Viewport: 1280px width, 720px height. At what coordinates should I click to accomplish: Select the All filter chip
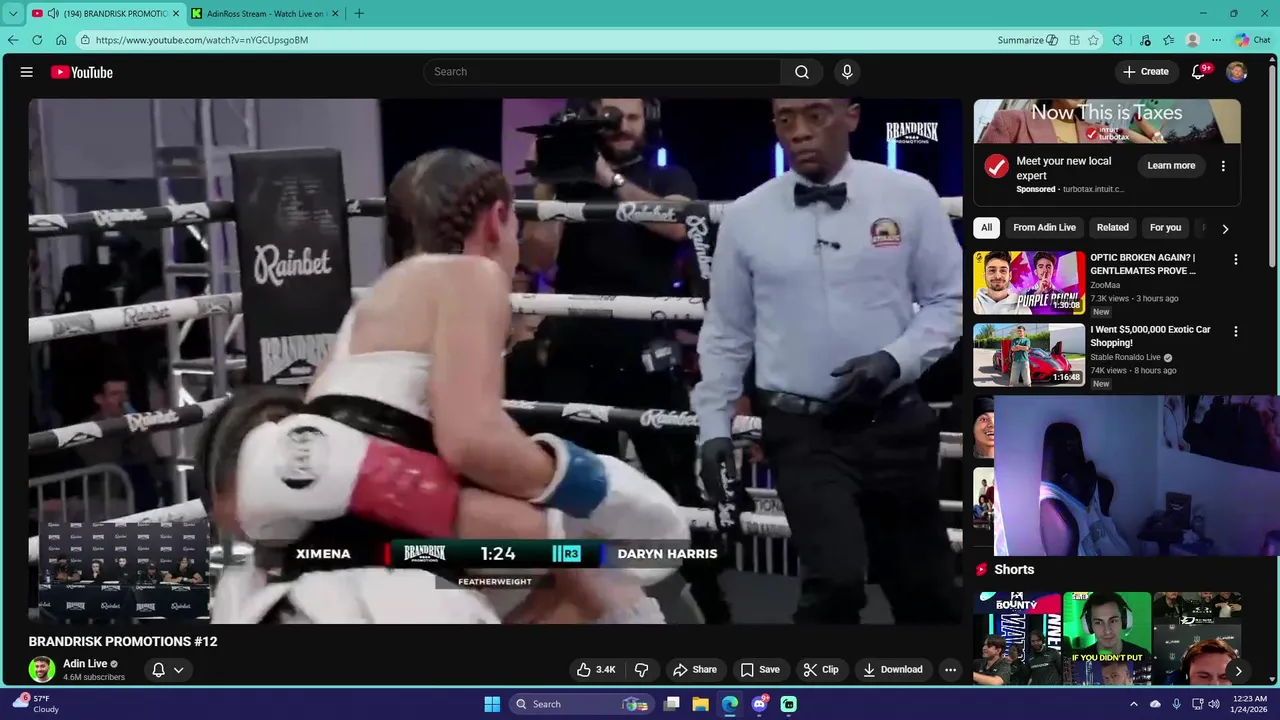pyautogui.click(x=986, y=228)
